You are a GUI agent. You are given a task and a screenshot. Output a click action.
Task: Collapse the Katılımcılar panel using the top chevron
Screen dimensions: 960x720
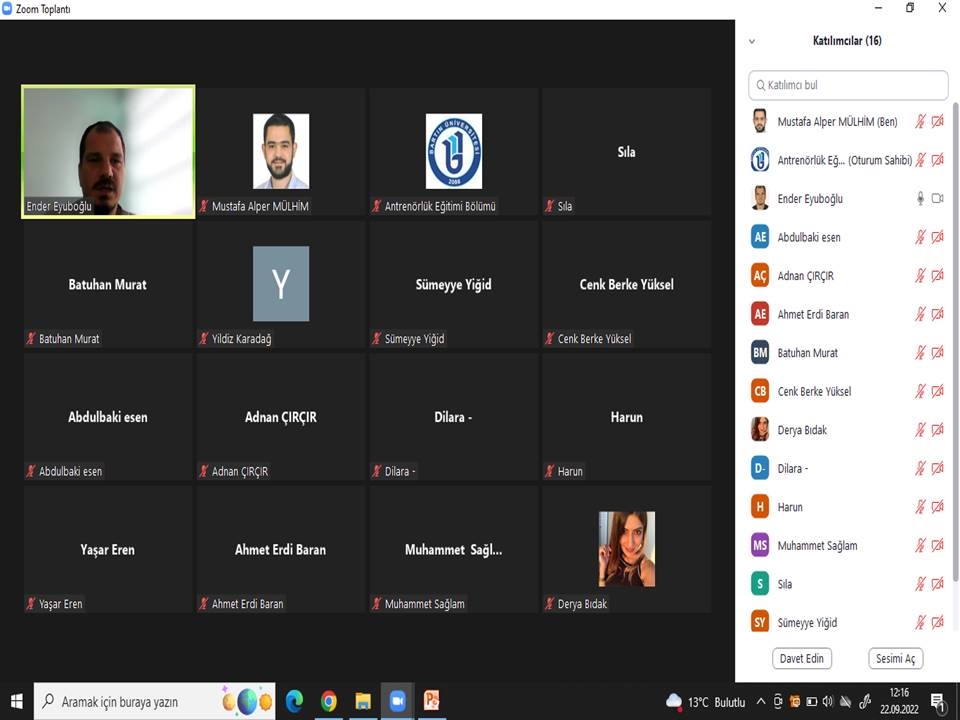(752, 41)
